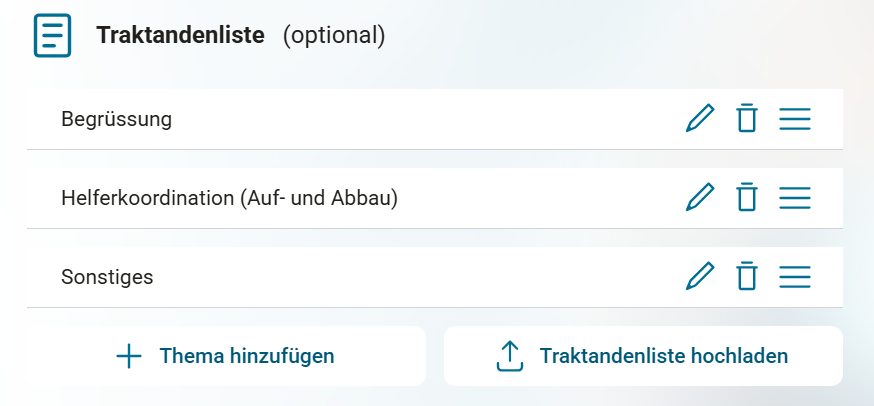This screenshot has height=406, width=874.
Task: Select the Sonstiges row text
Action: [107, 277]
